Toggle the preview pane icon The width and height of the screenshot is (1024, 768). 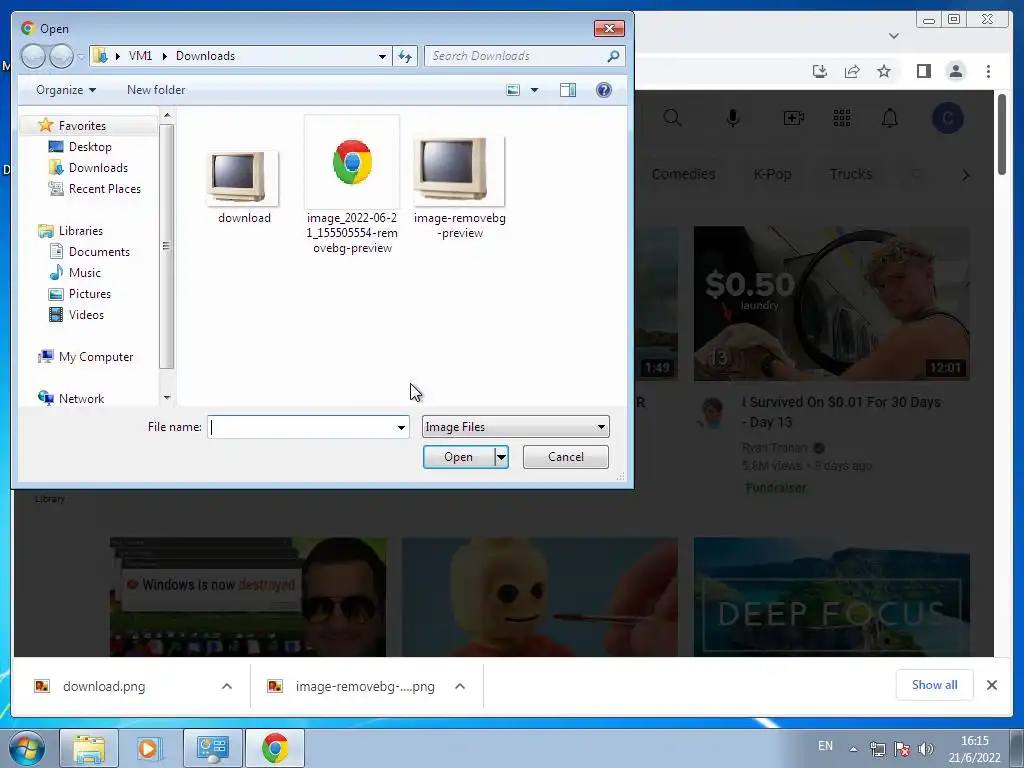click(x=568, y=90)
